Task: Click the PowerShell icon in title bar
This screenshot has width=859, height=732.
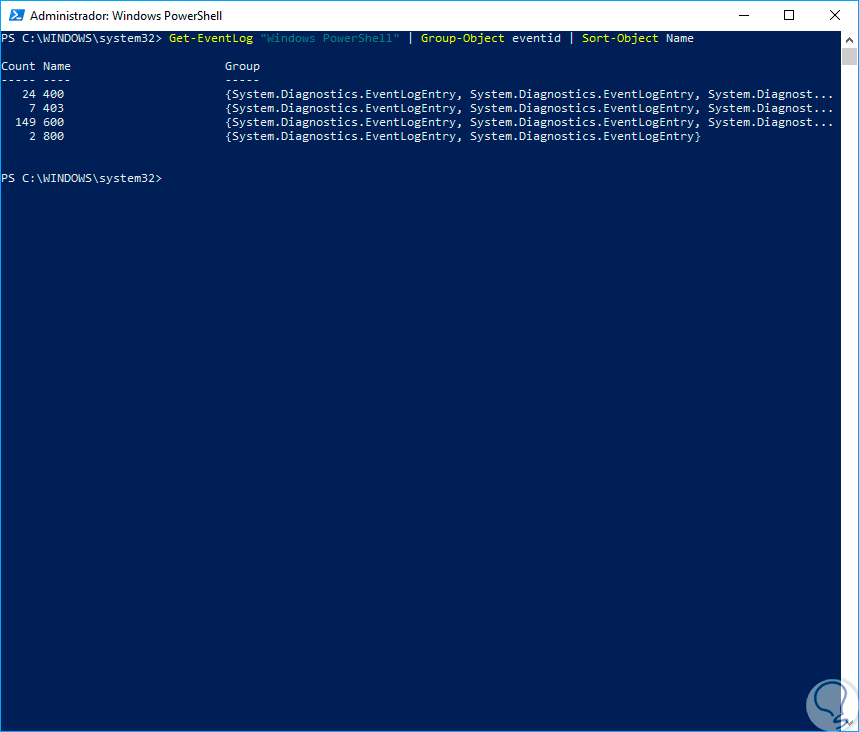Action: 16,15
